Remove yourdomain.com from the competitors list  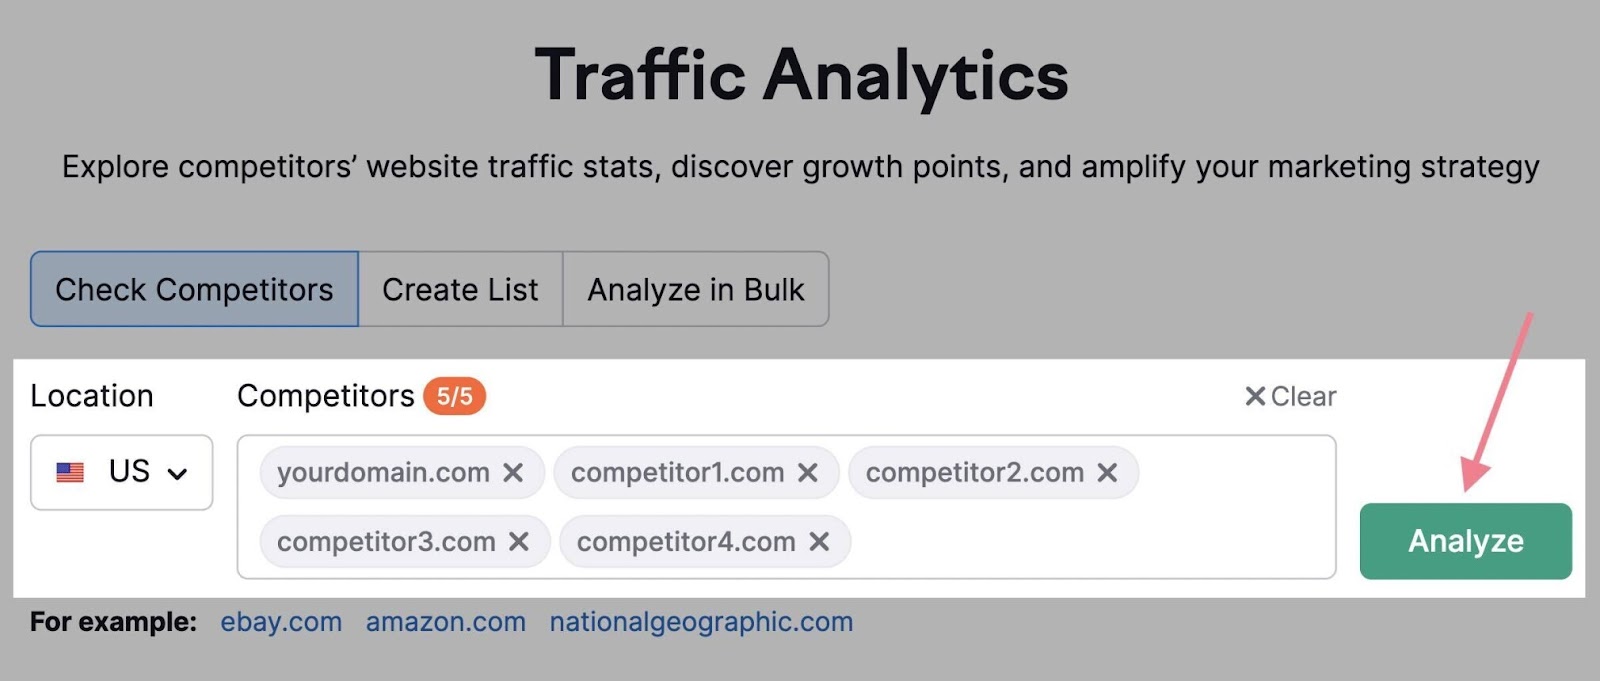click(x=516, y=472)
